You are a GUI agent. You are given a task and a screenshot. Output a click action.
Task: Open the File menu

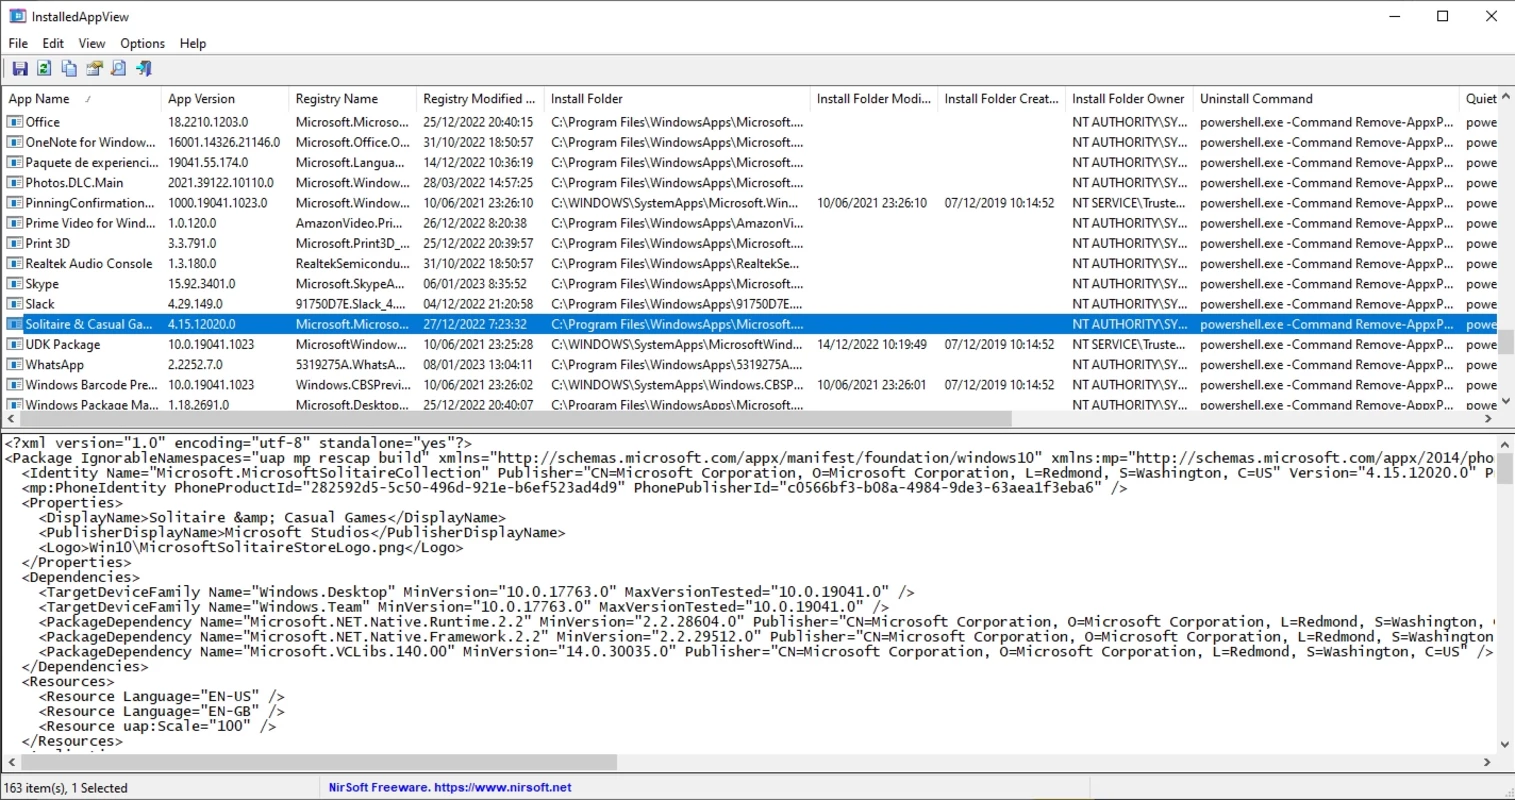(18, 43)
